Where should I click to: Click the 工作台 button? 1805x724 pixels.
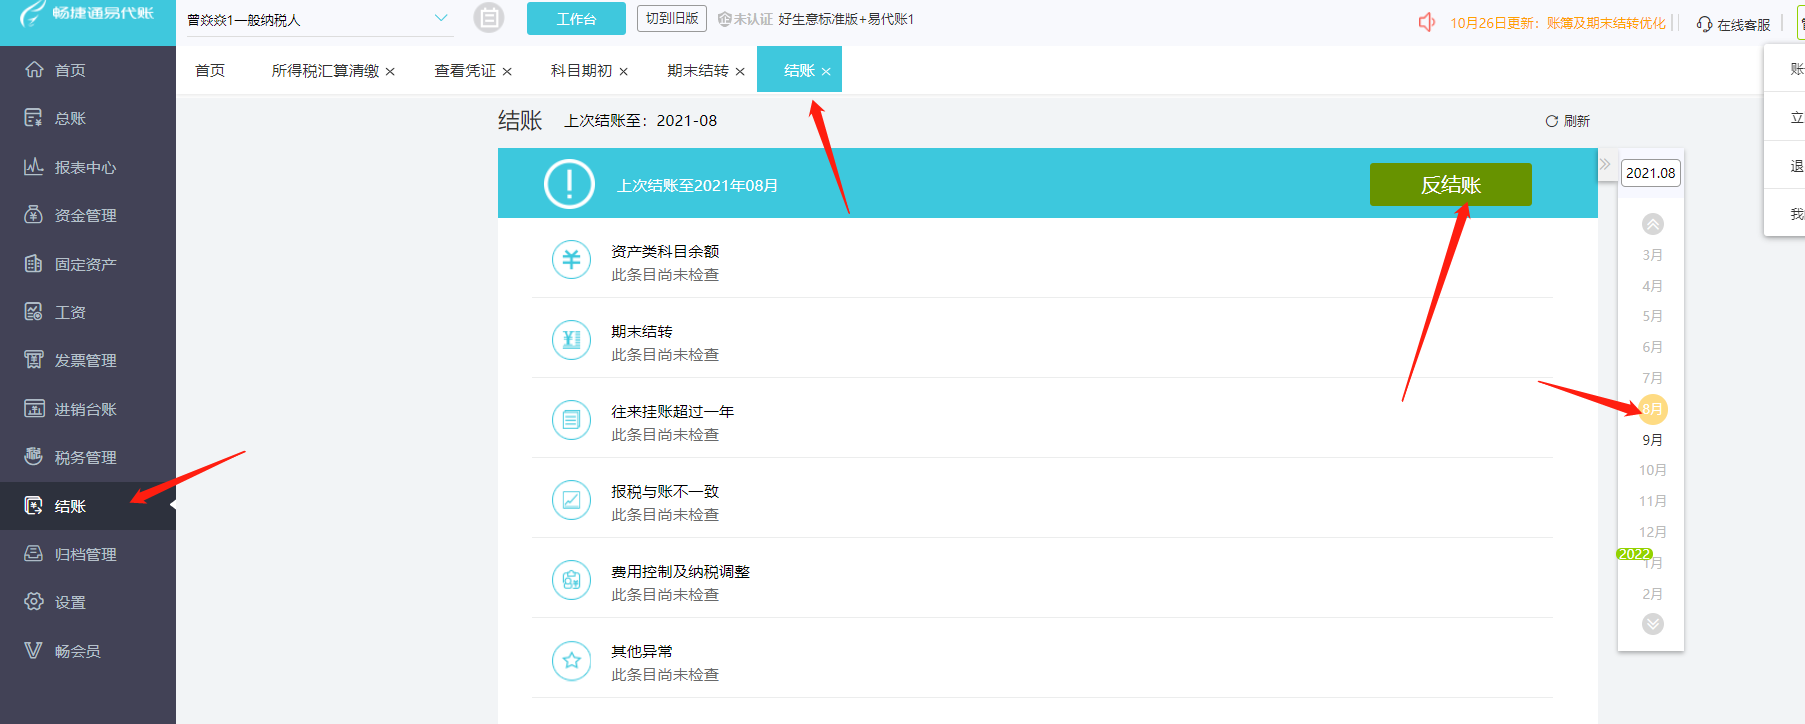576,19
